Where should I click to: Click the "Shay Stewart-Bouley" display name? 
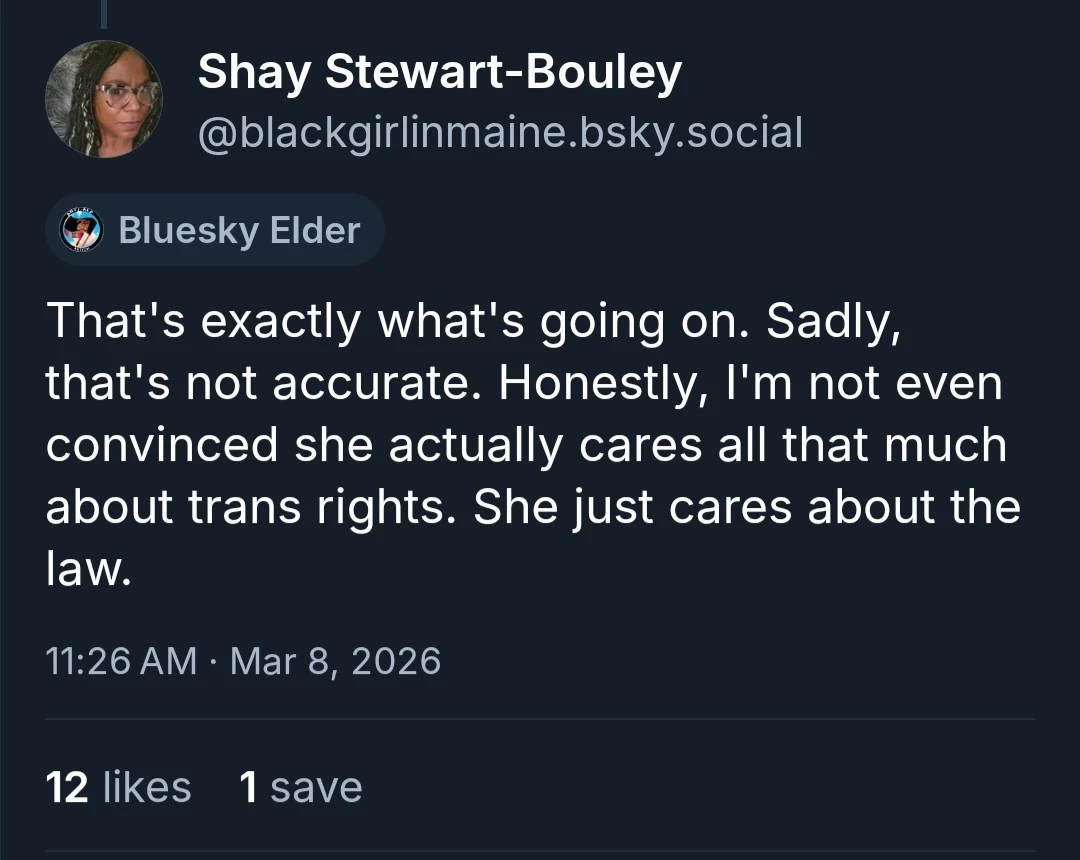[440, 73]
